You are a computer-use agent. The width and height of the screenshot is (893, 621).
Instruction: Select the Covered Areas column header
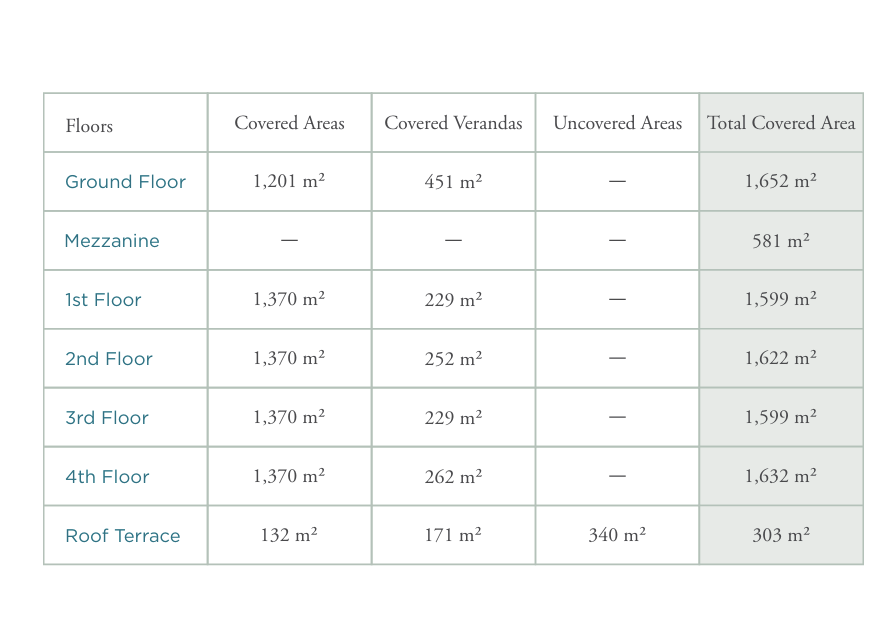tap(289, 123)
